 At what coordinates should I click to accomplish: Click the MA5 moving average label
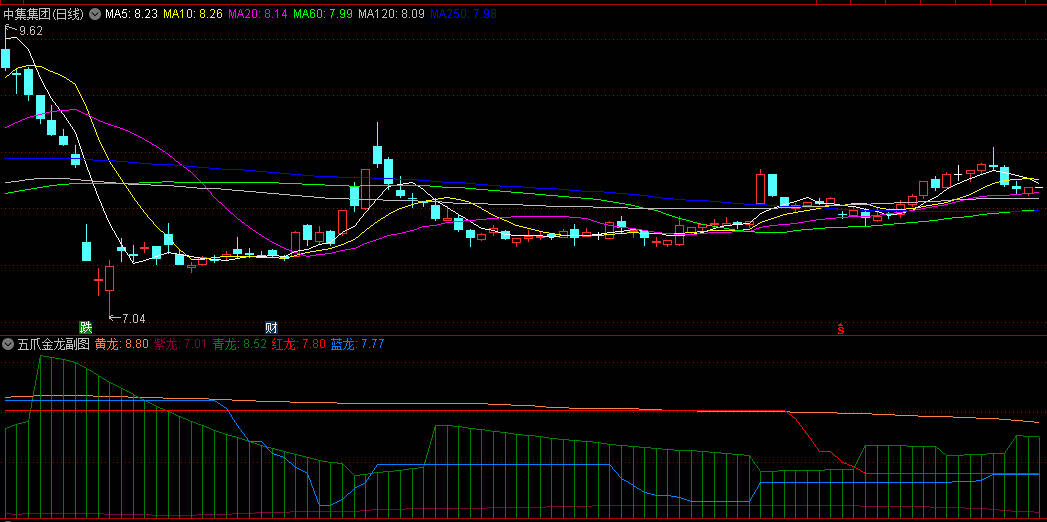pos(131,15)
